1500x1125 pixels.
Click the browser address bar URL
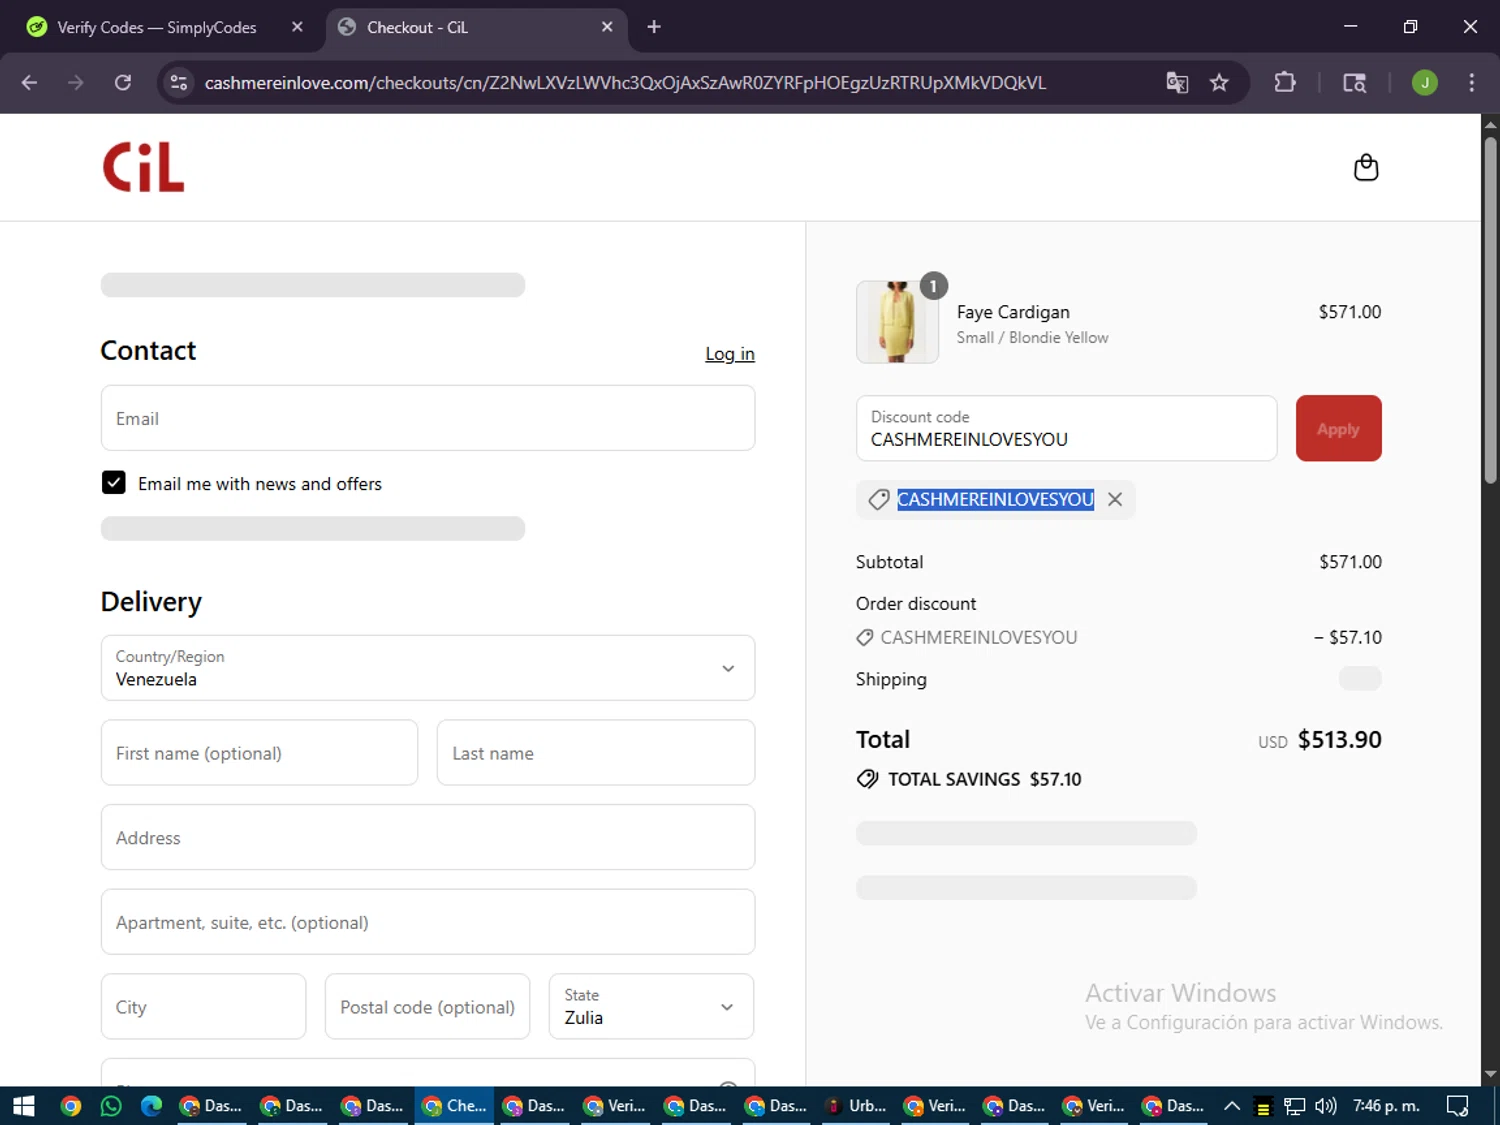click(x=625, y=83)
